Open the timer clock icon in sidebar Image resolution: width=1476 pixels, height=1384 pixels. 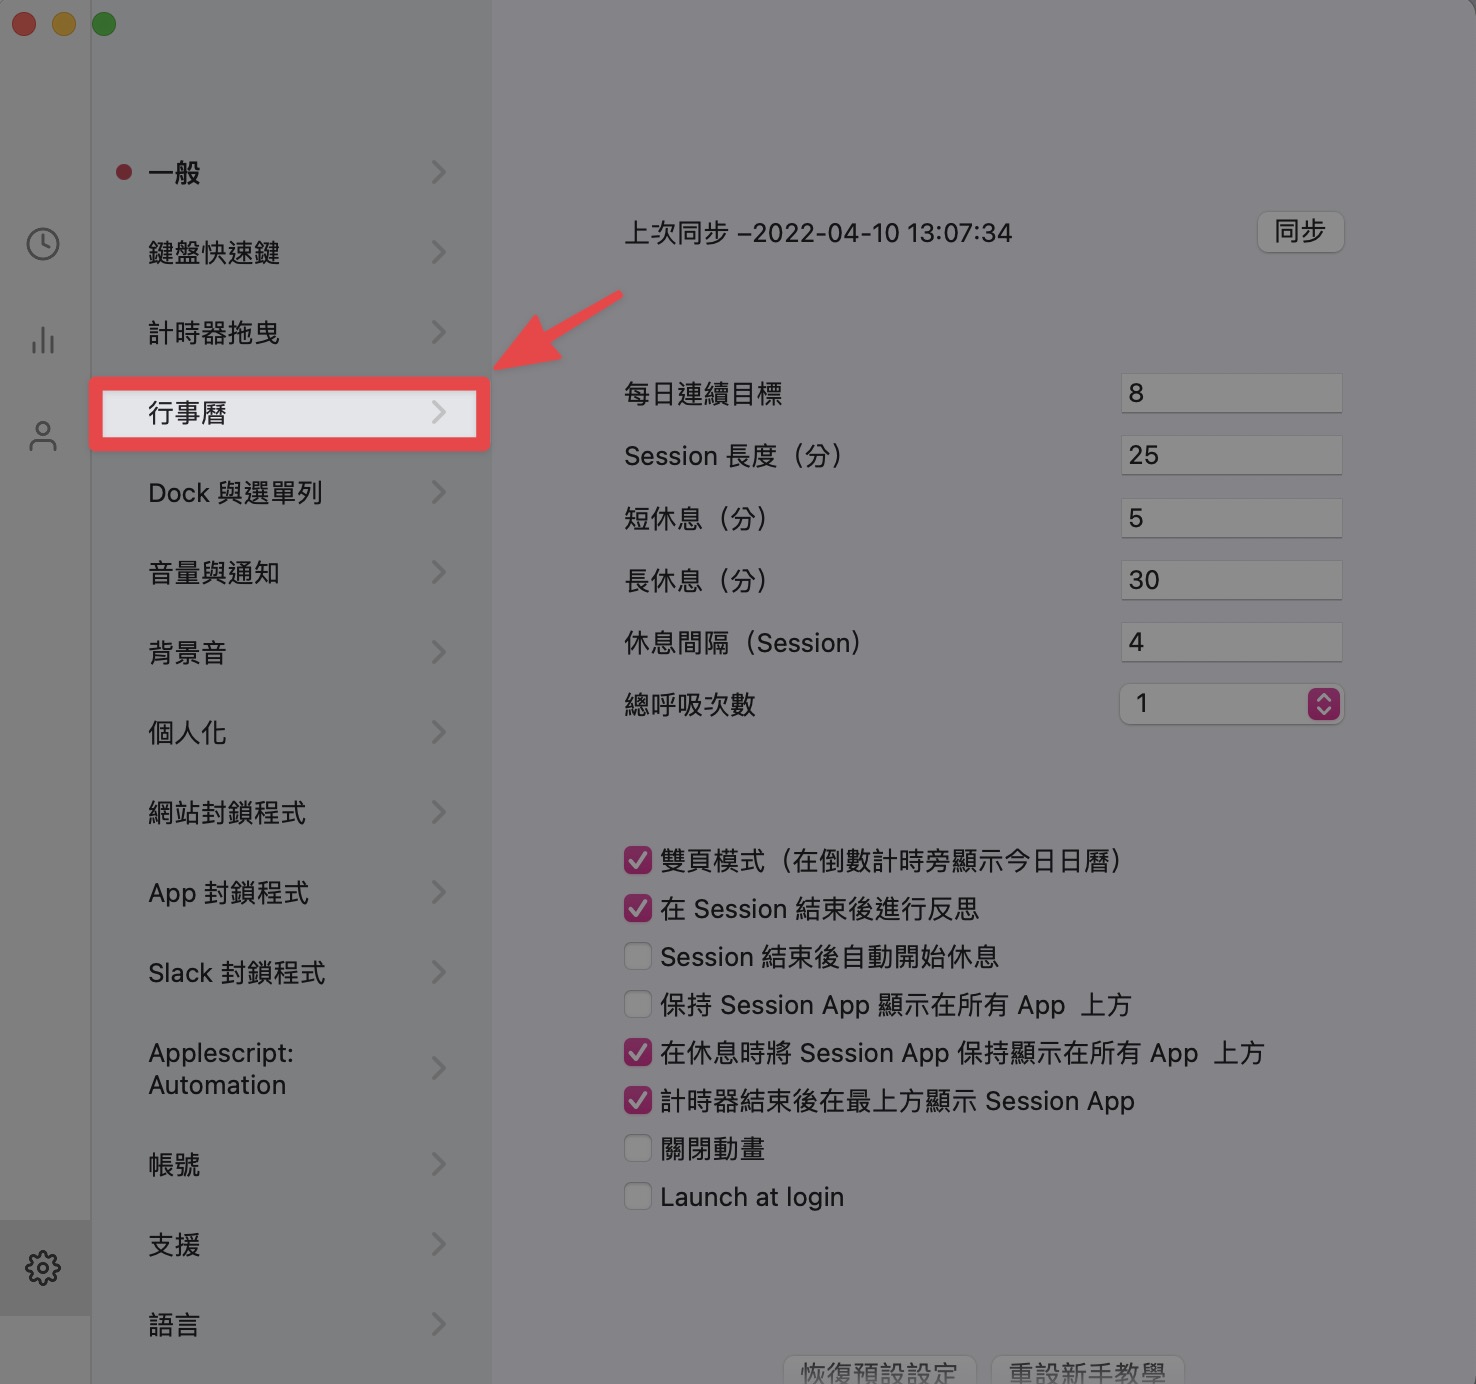(43, 244)
